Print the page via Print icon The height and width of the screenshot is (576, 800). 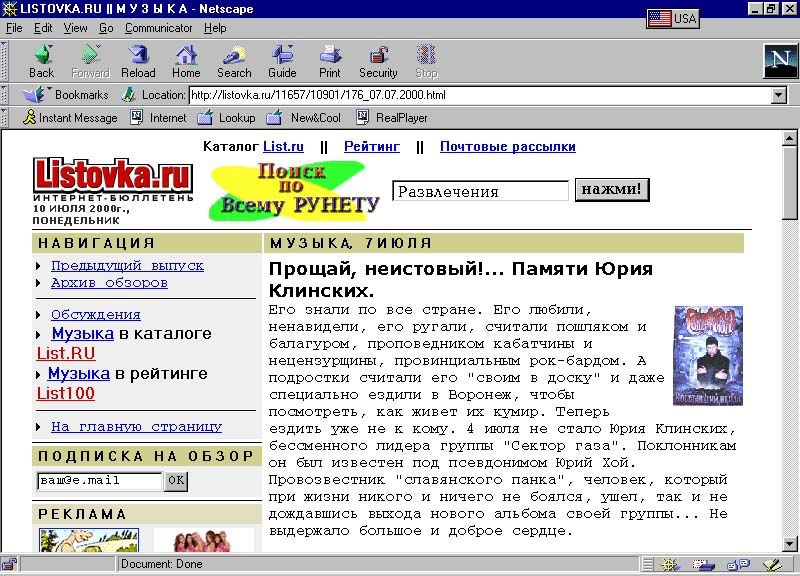coord(330,61)
